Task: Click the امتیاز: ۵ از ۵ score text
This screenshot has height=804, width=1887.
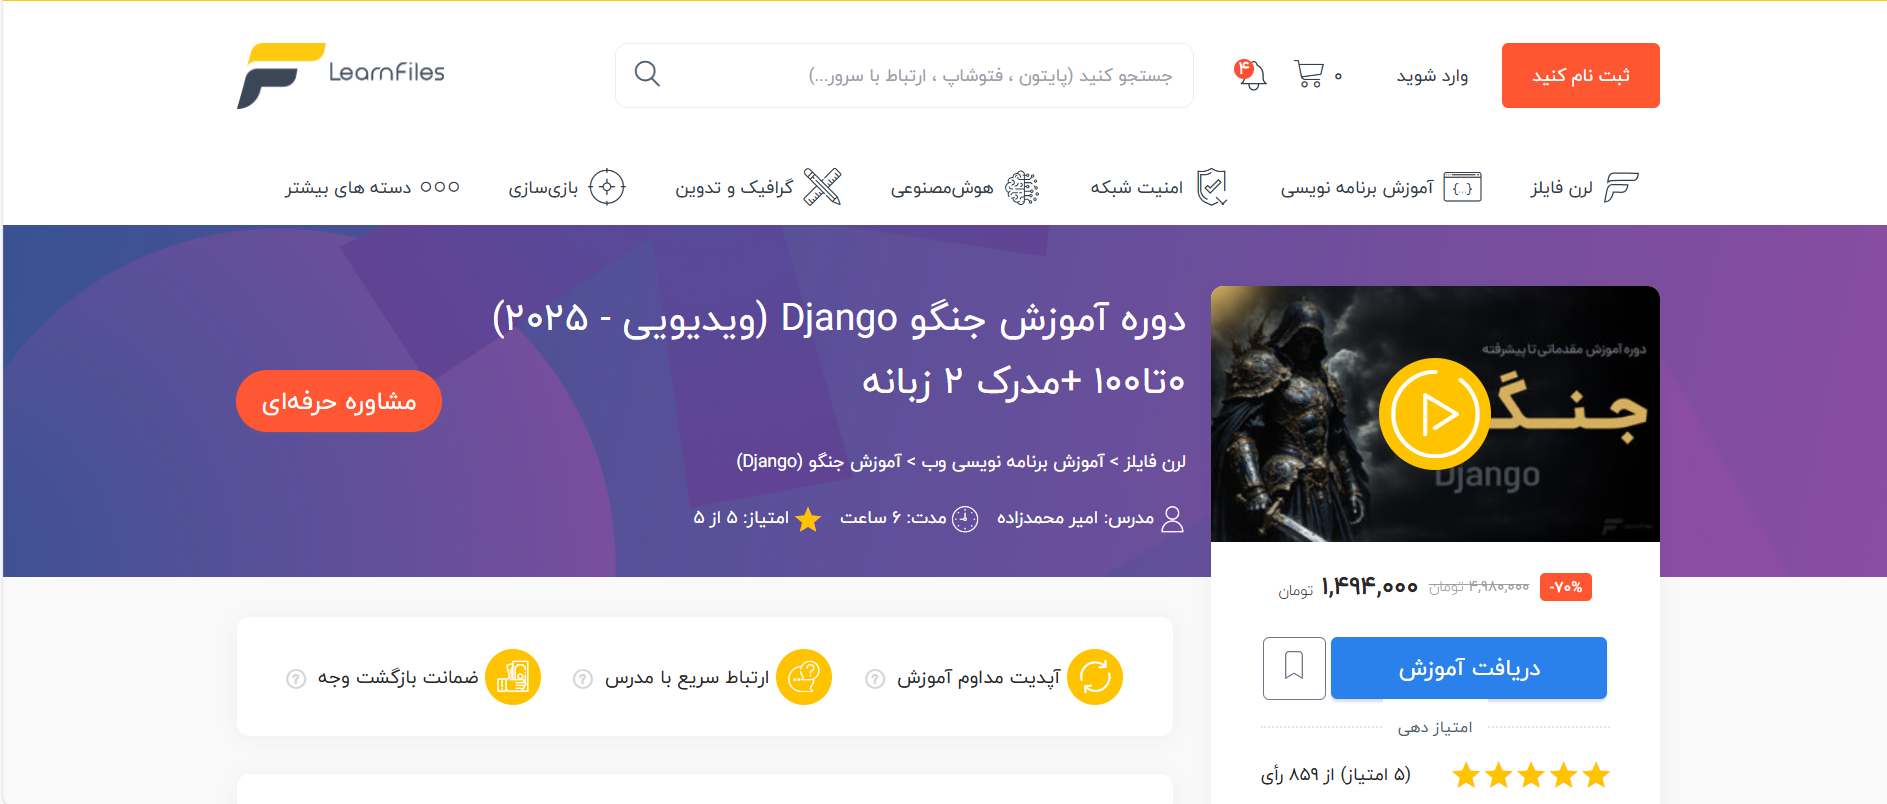Action: click(741, 518)
